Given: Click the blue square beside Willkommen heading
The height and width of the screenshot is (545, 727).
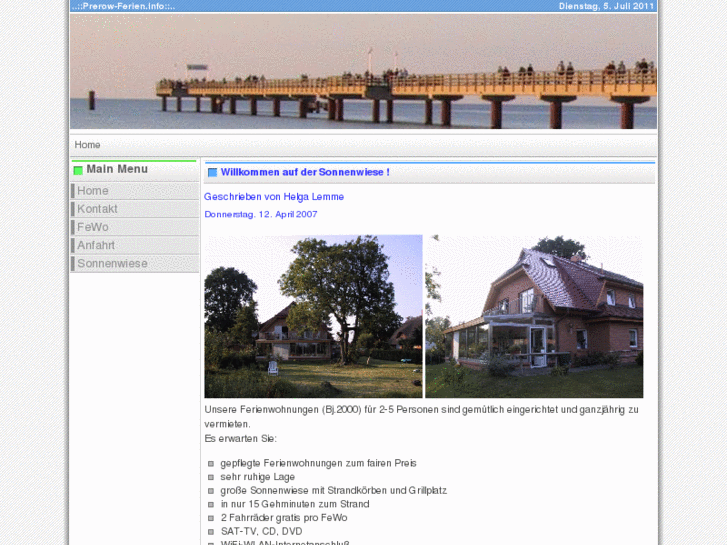Looking at the screenshot, I should (212, 173).
